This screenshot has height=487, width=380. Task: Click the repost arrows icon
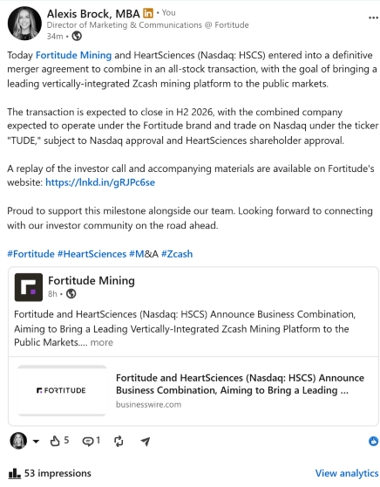119,441
